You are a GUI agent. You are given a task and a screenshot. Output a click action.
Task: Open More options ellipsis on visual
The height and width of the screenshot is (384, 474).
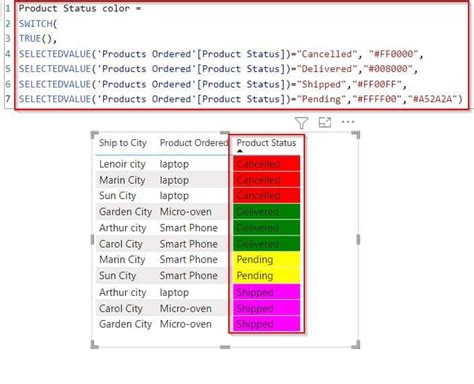(x=348, y=122)
